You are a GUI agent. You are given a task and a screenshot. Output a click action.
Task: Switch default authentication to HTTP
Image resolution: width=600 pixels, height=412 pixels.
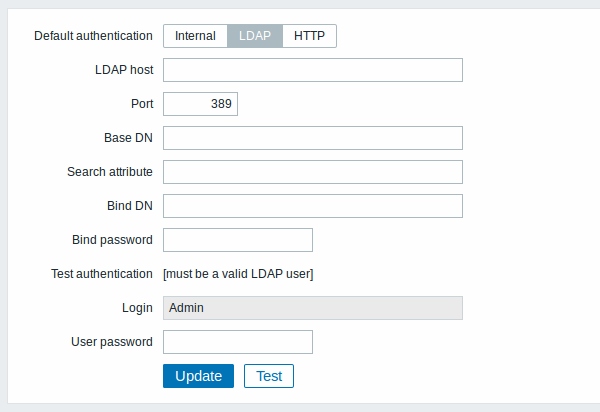point(310,36)
